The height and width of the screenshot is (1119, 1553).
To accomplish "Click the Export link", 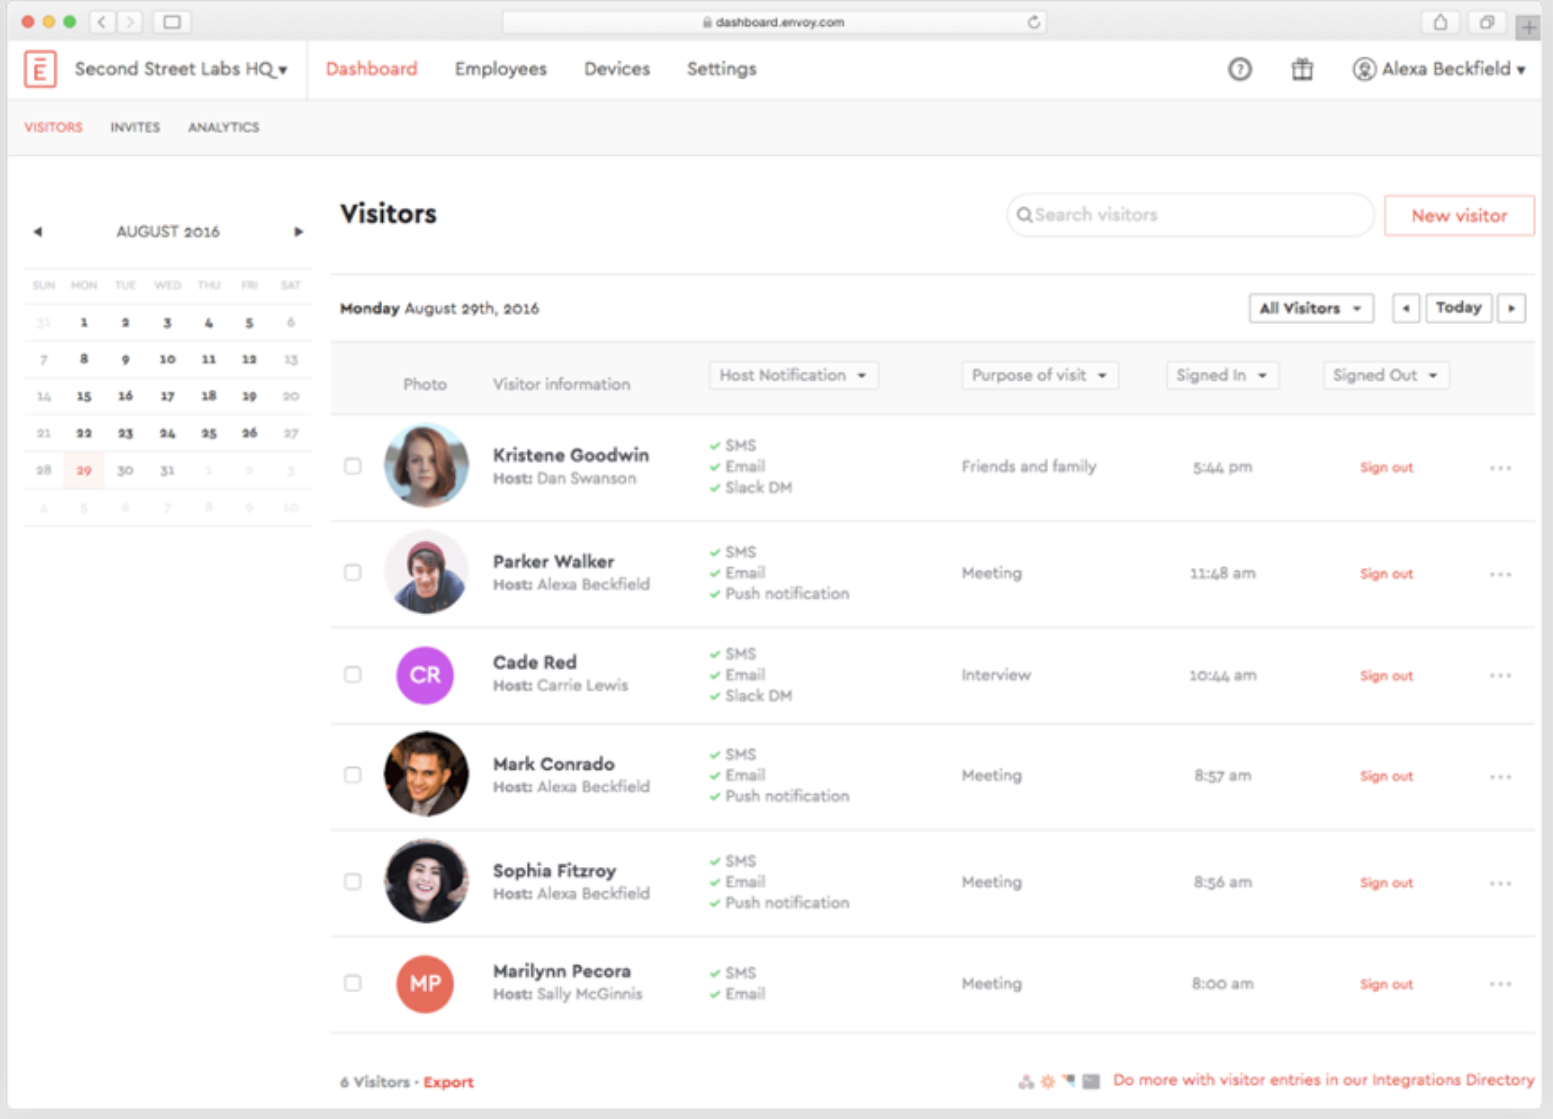I will click(448, 1082).
